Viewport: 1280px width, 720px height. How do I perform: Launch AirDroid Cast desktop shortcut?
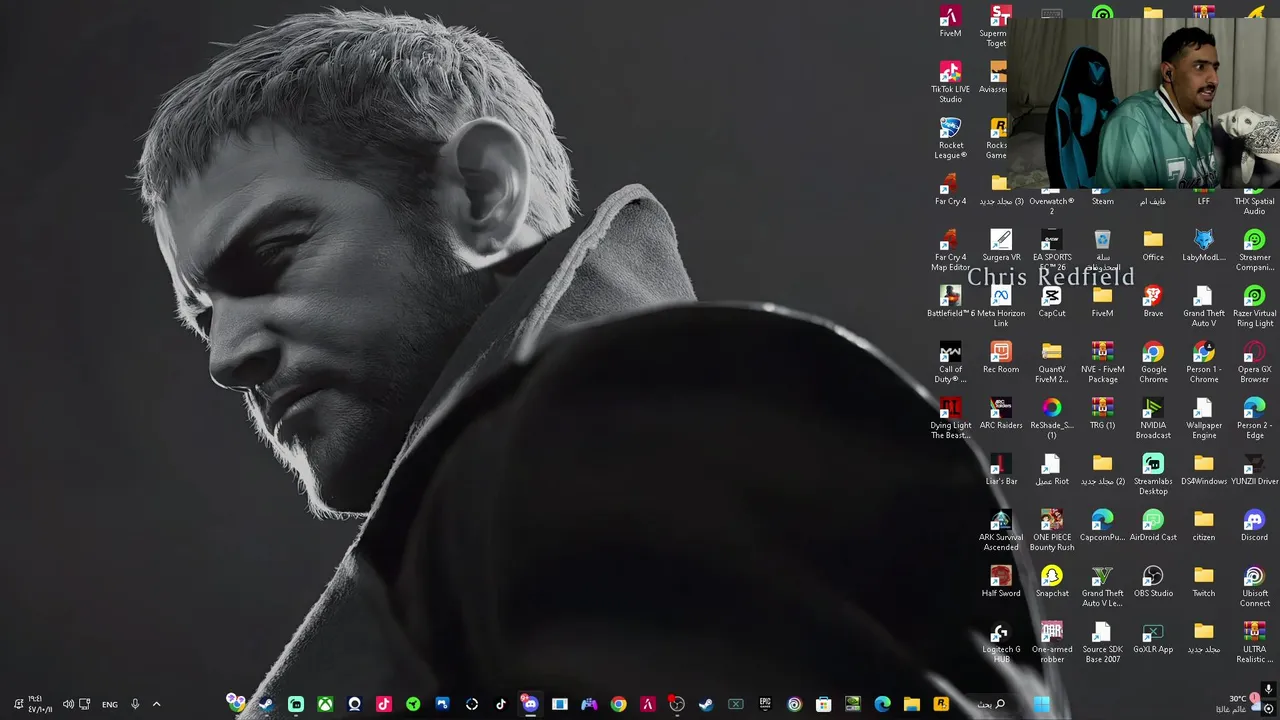(x=1153, y=525)
